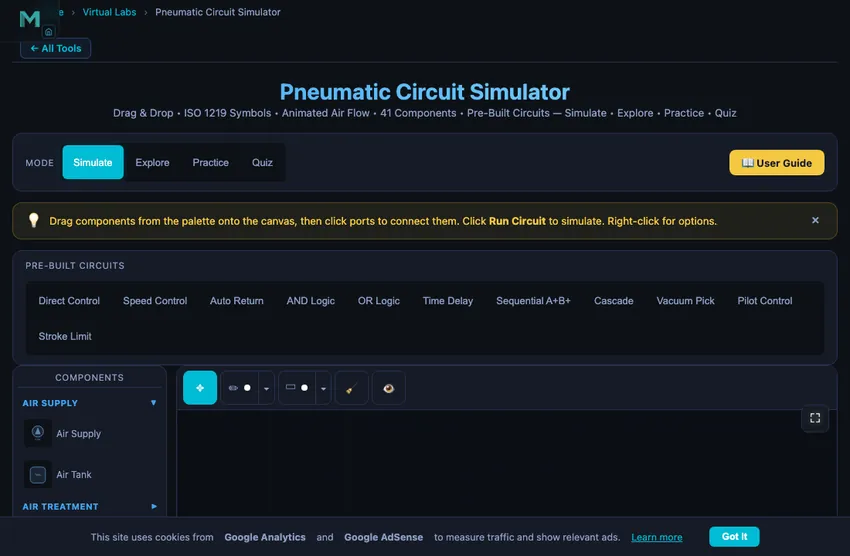Click the Google AdSense text
The image size is (850, 556).
click(383, 537)
